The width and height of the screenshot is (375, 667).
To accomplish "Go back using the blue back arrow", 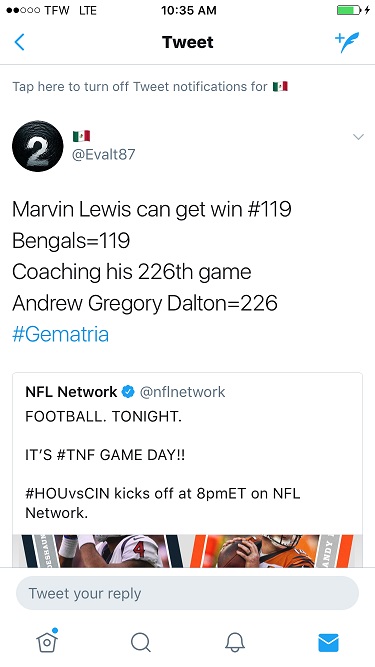I will (x=19, y=42).
